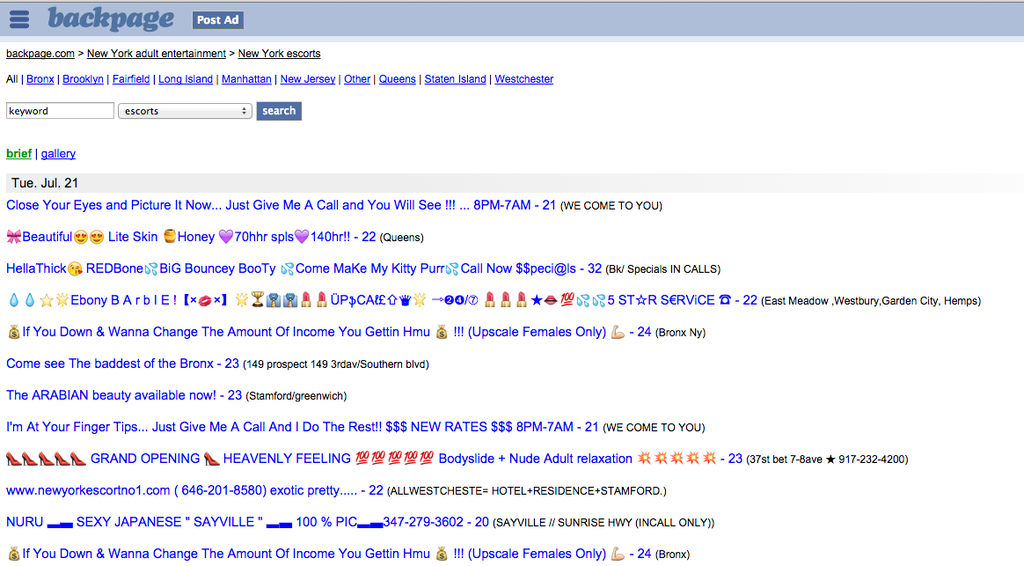Filter listings by Queens

pos(397,79)
